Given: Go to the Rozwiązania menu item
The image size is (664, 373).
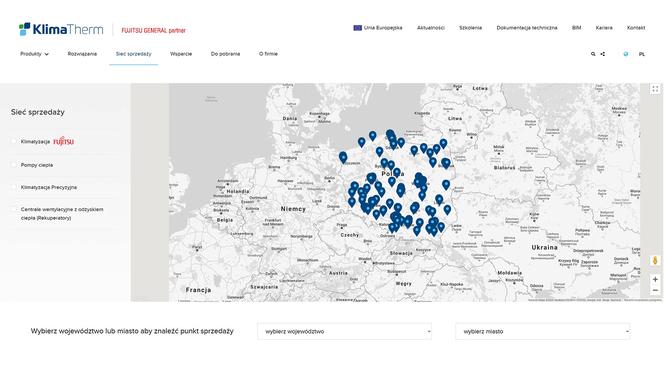Looking at the screenshot, I should click(x=82, y=54).
